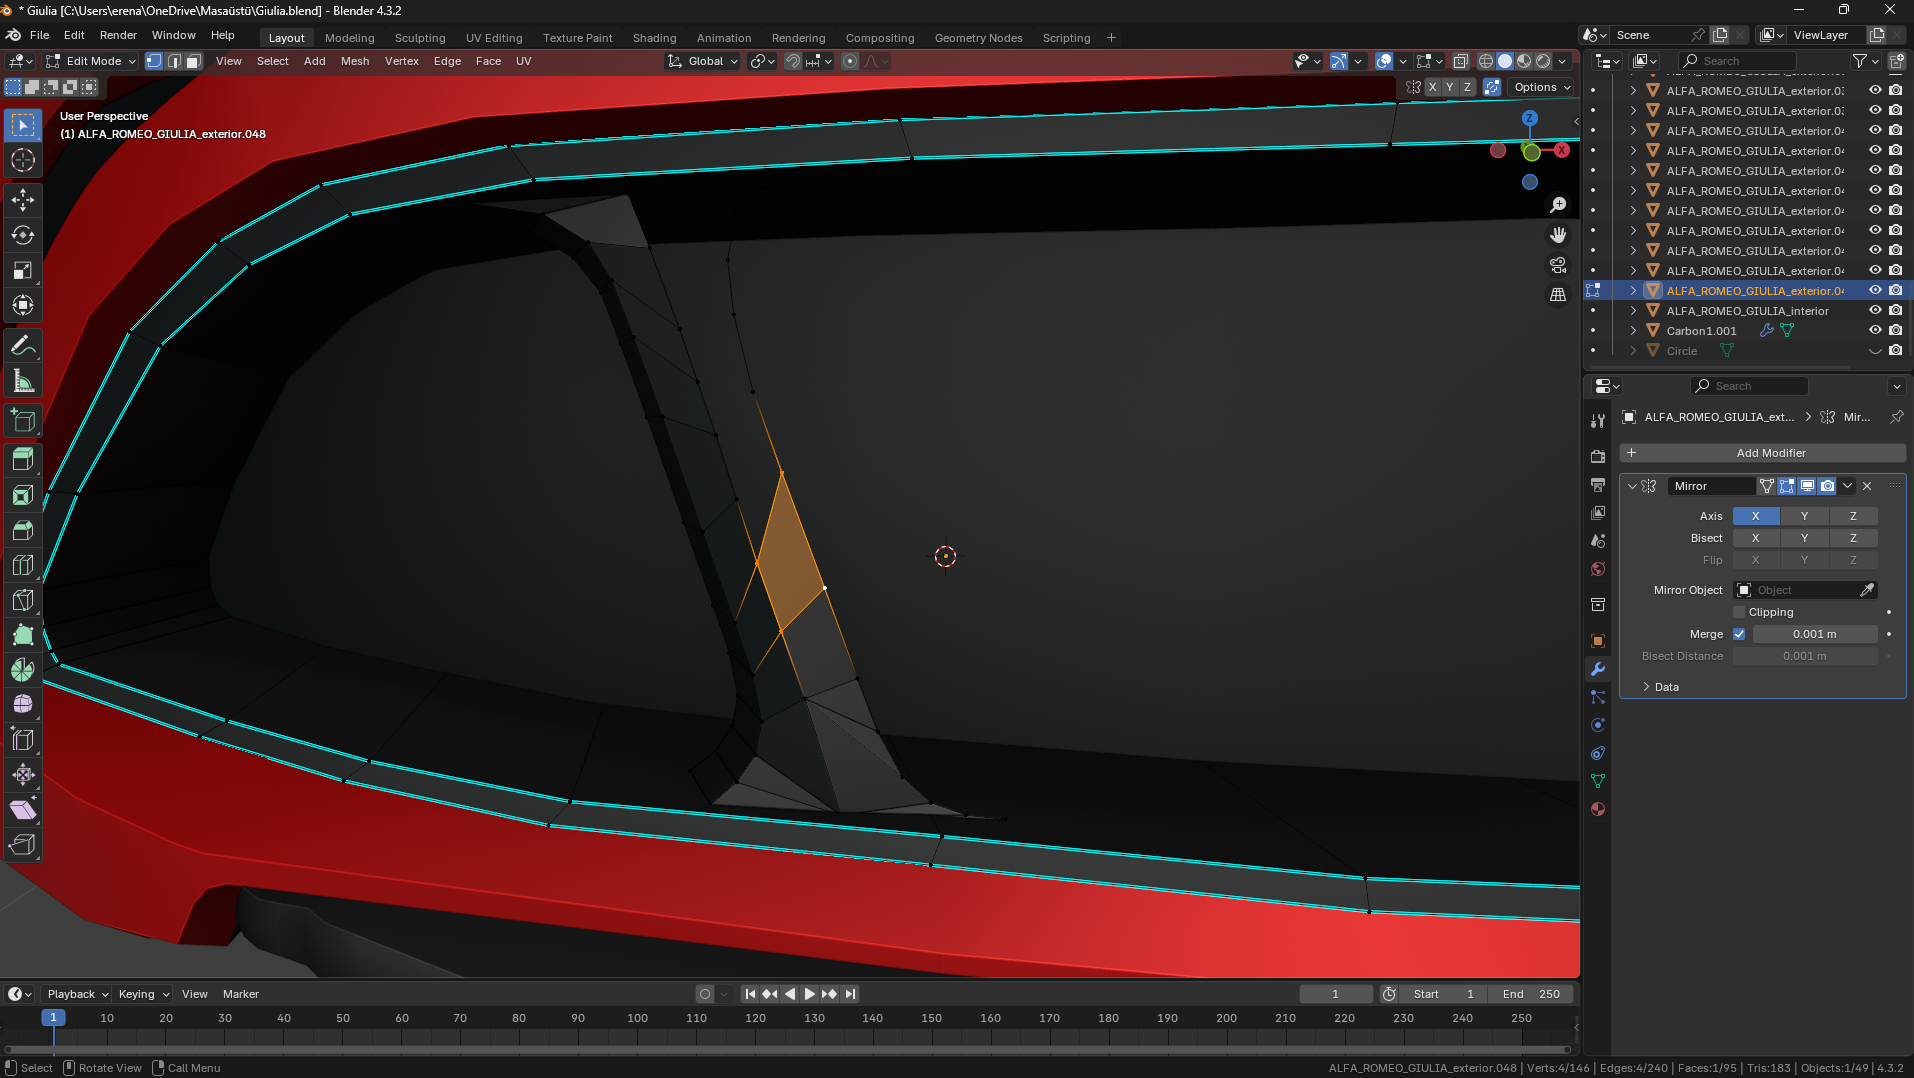Open the Render menu
The image size is (1914, 1078).
pos(118,35)
